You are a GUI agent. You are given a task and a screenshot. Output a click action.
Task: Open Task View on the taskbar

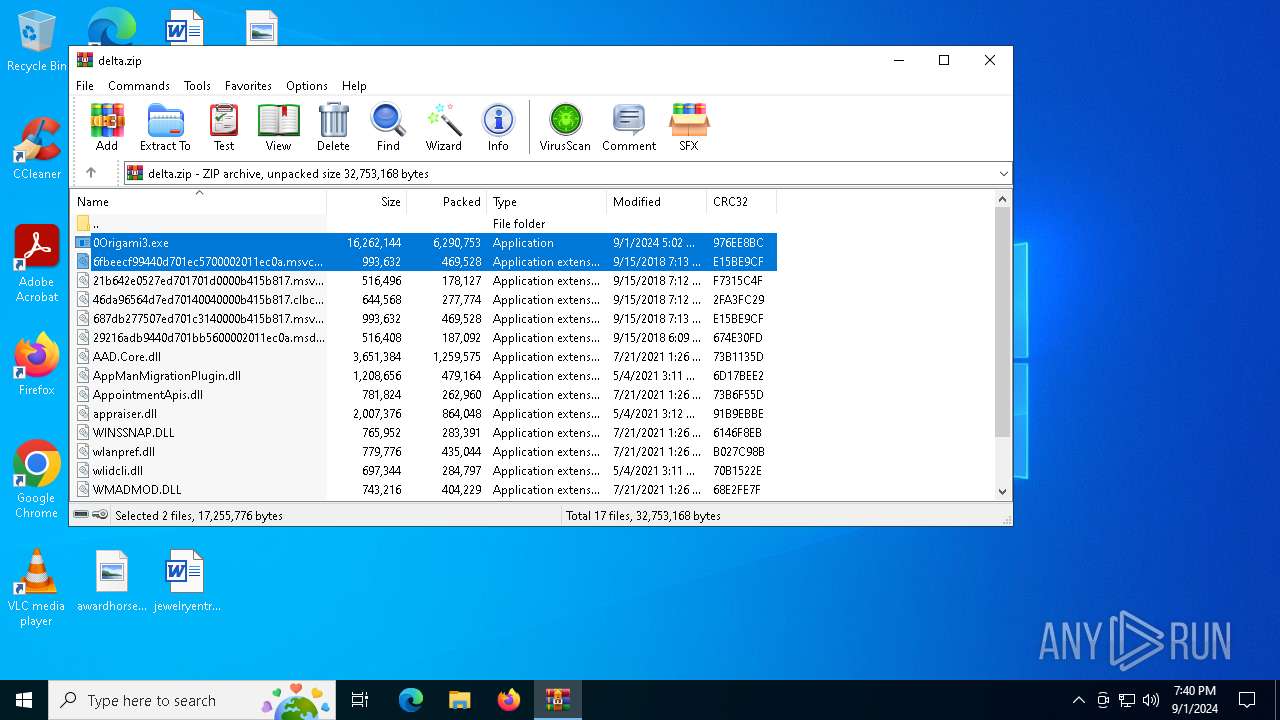click(360, 700)
